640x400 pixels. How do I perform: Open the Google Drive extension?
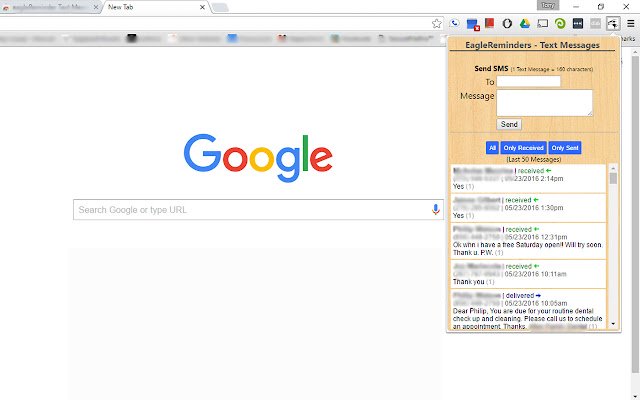click(524, 24)
